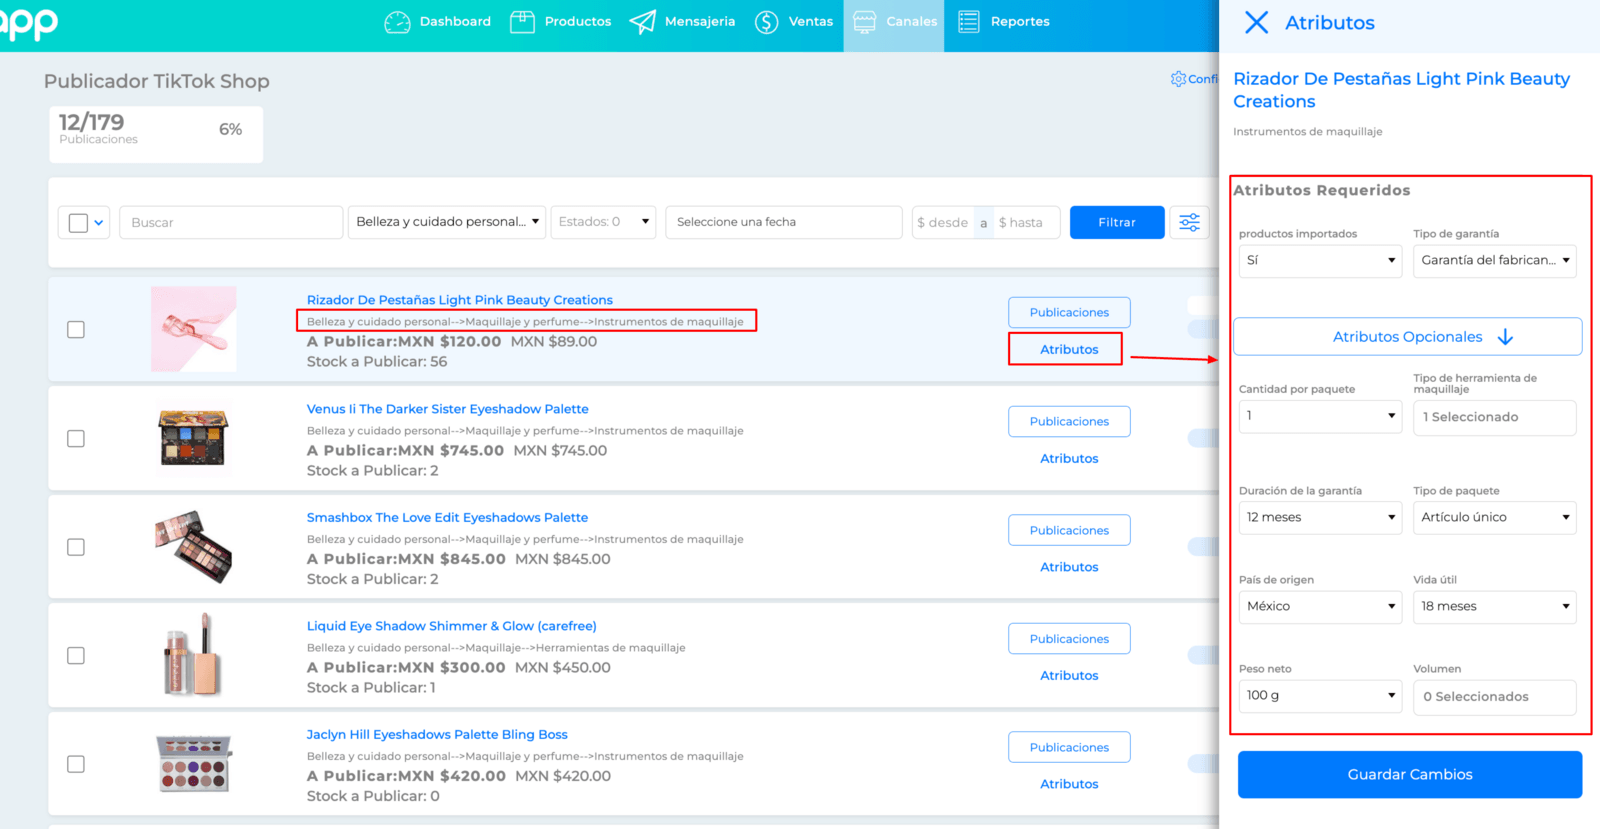Expand the Estados filter dropdown

pyautogui.click(x=603, y=222)
